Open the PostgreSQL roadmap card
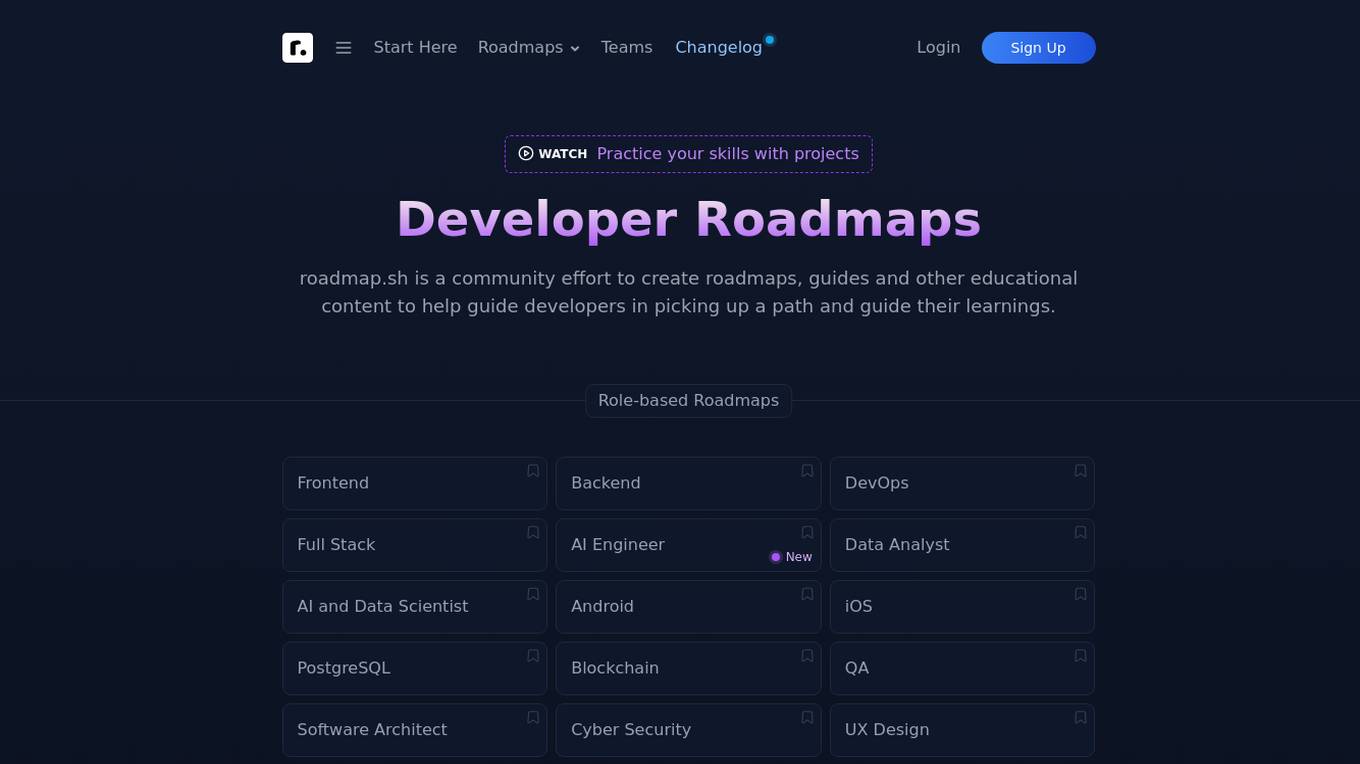 click(415, 668)
